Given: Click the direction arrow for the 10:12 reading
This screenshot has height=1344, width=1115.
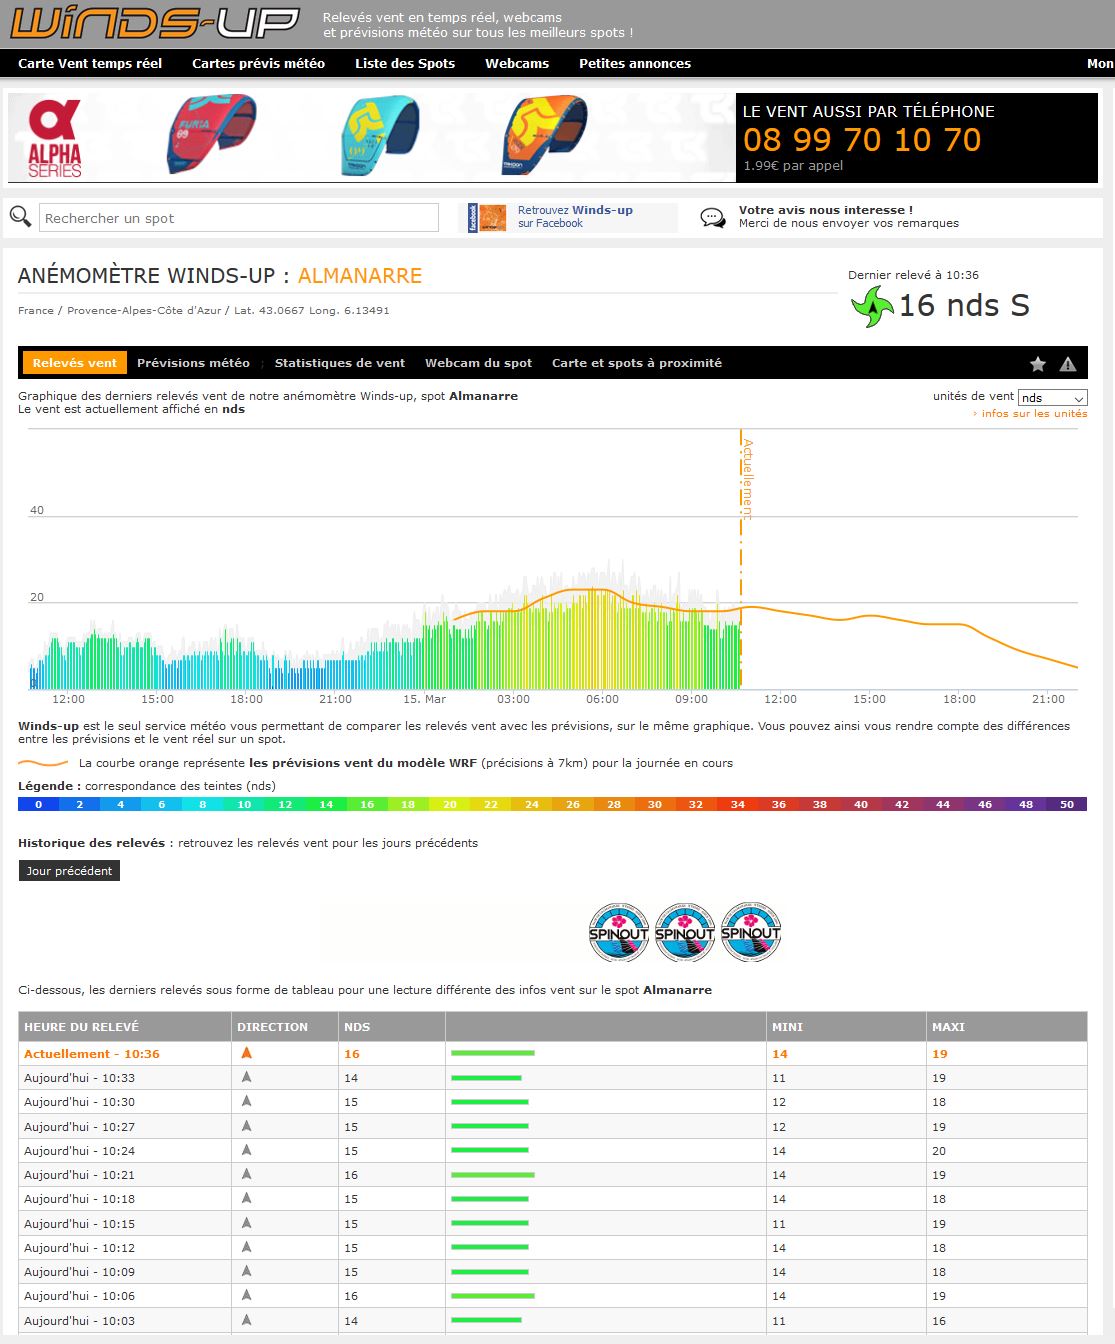Looking at the screenshot, I should click(x=246, y=1247).
